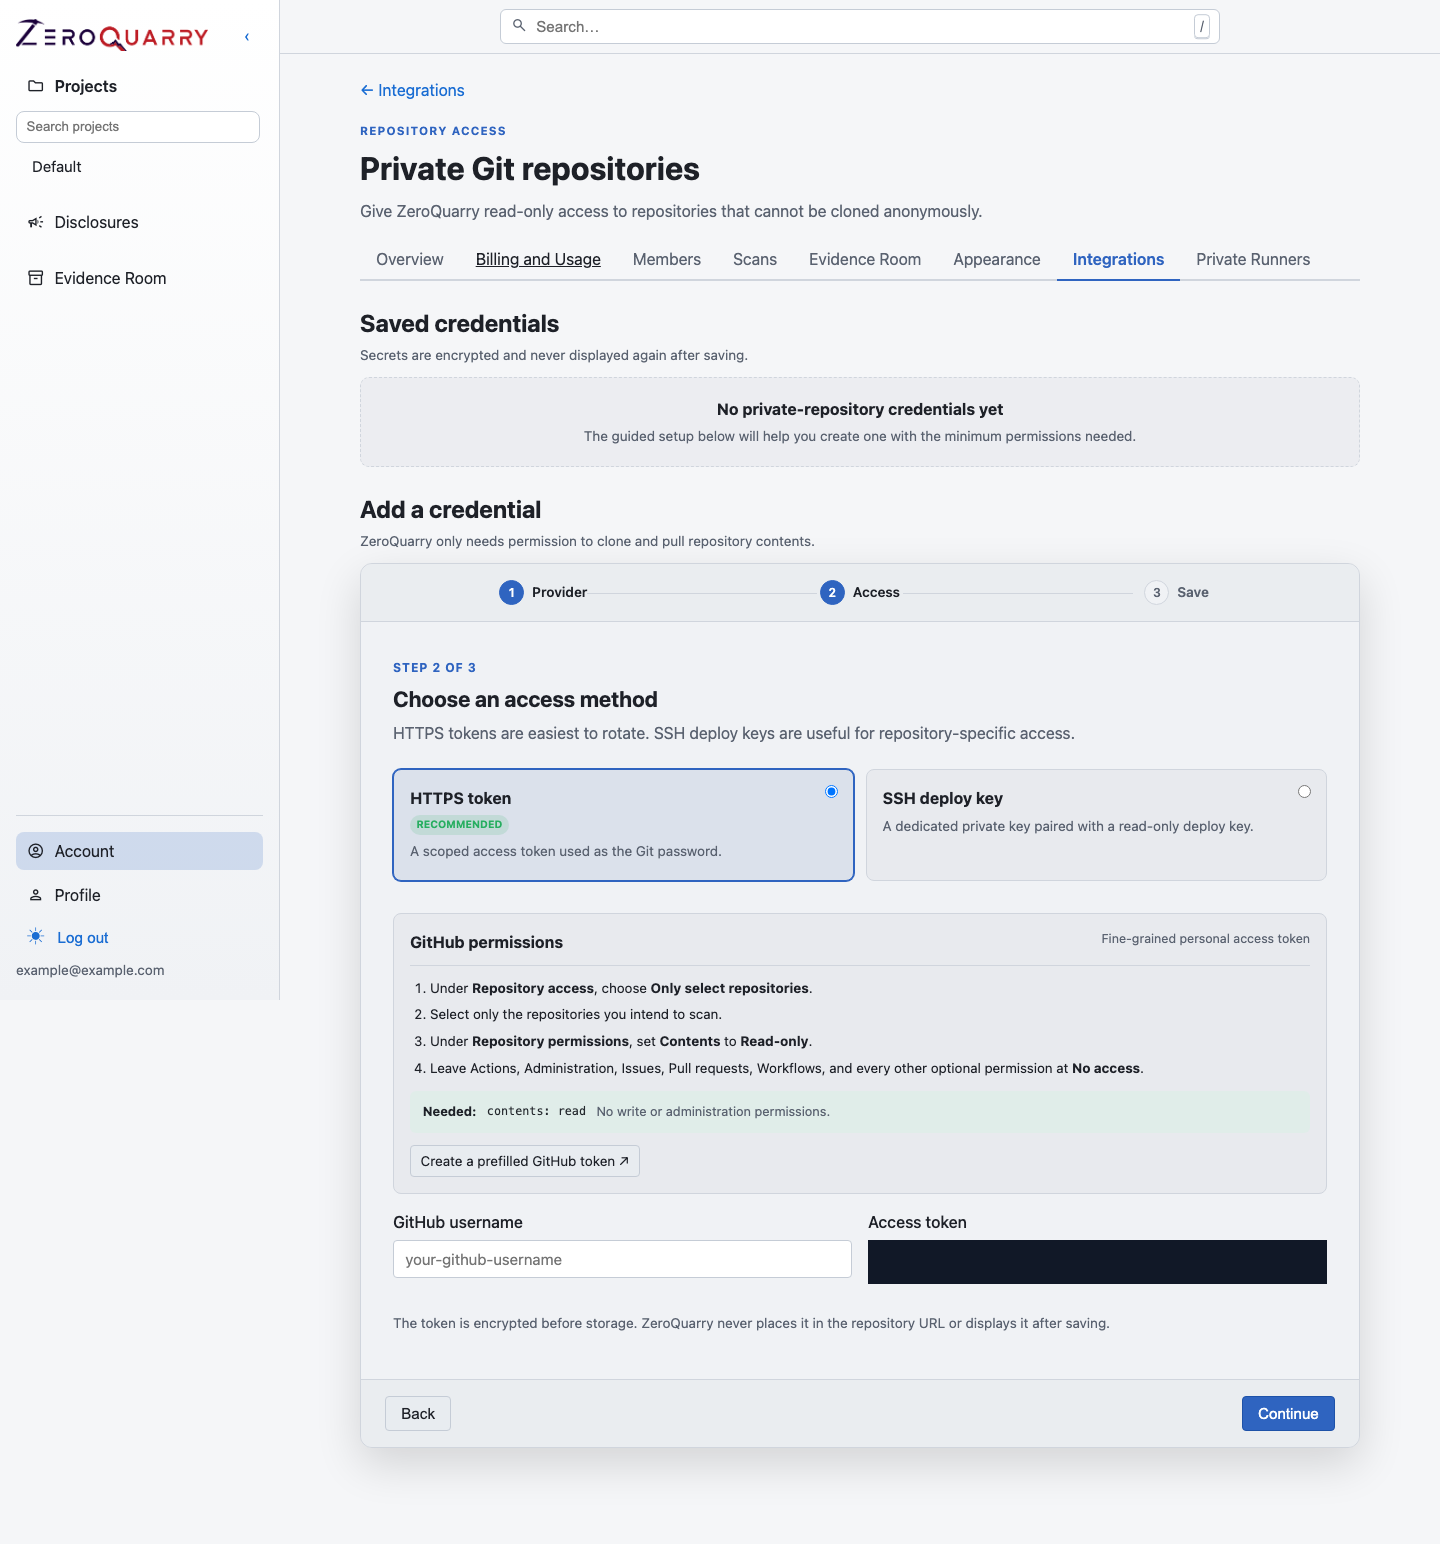Click the step 1 Provider circle
1440x1544 pixels.
click(511, 593)
